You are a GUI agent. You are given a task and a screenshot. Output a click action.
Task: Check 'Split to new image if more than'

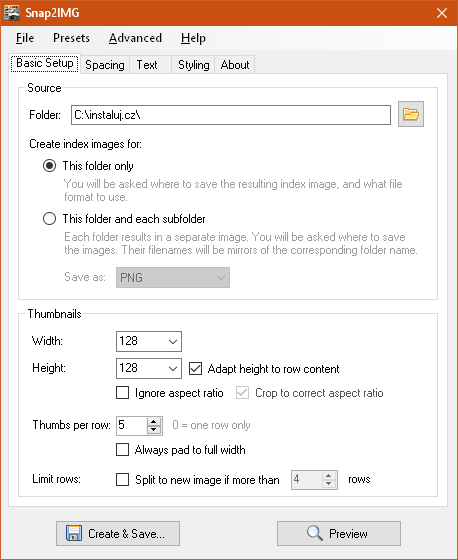tap(123, 479)
